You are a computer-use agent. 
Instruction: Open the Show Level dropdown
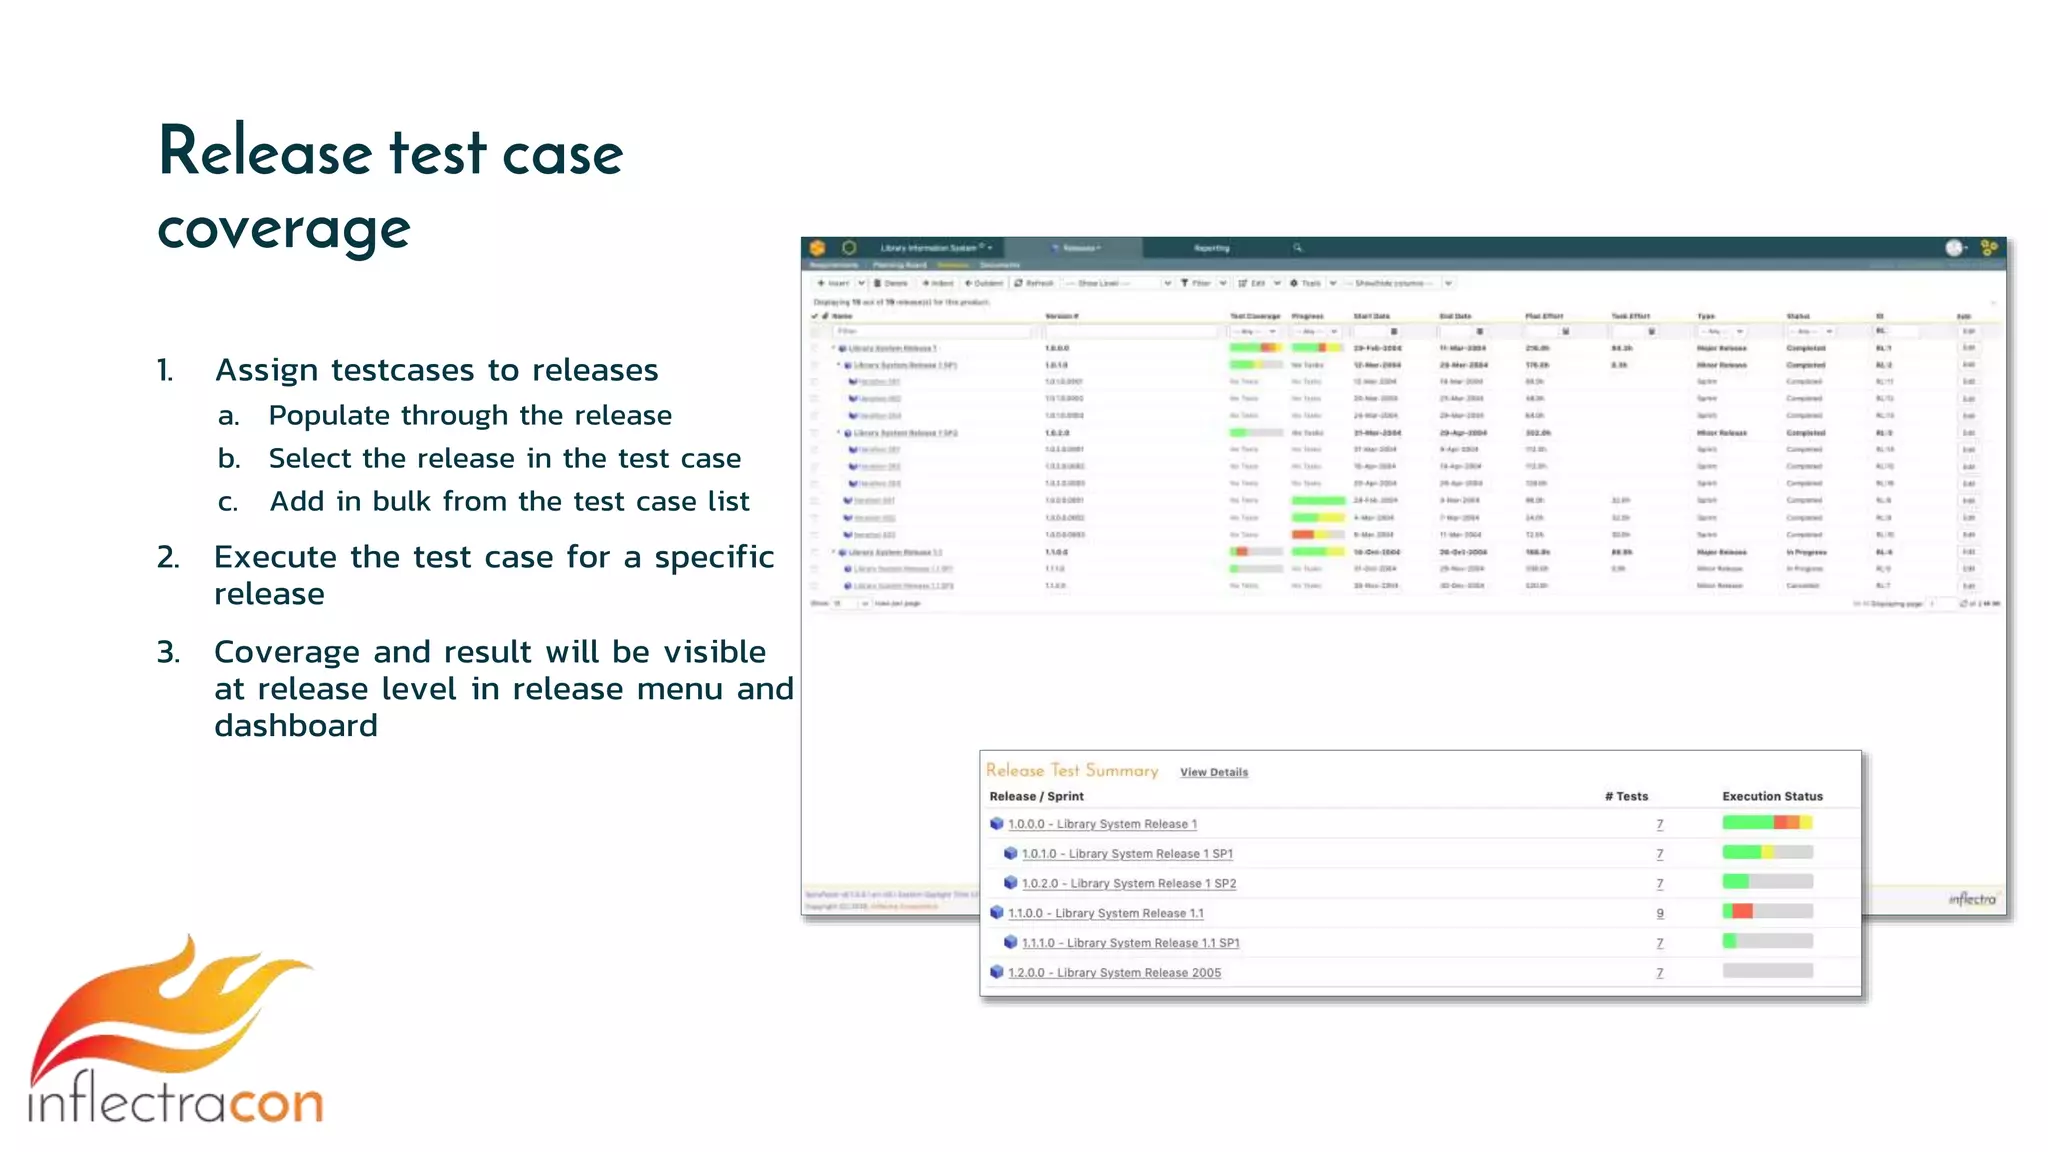[x=1117, y=283]
